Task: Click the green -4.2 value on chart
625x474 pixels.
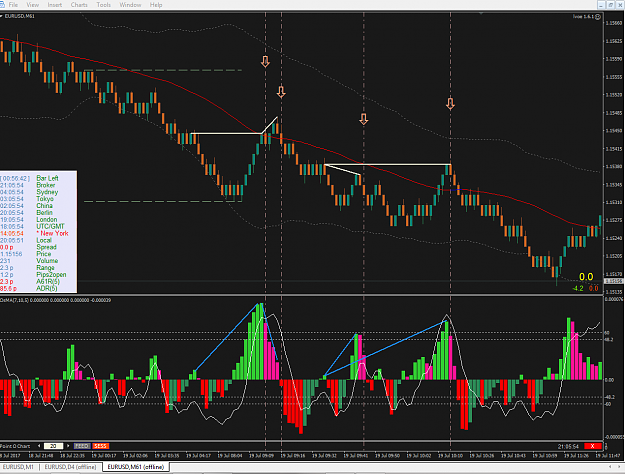Action: pyautogui.click(x=578, y=288)
